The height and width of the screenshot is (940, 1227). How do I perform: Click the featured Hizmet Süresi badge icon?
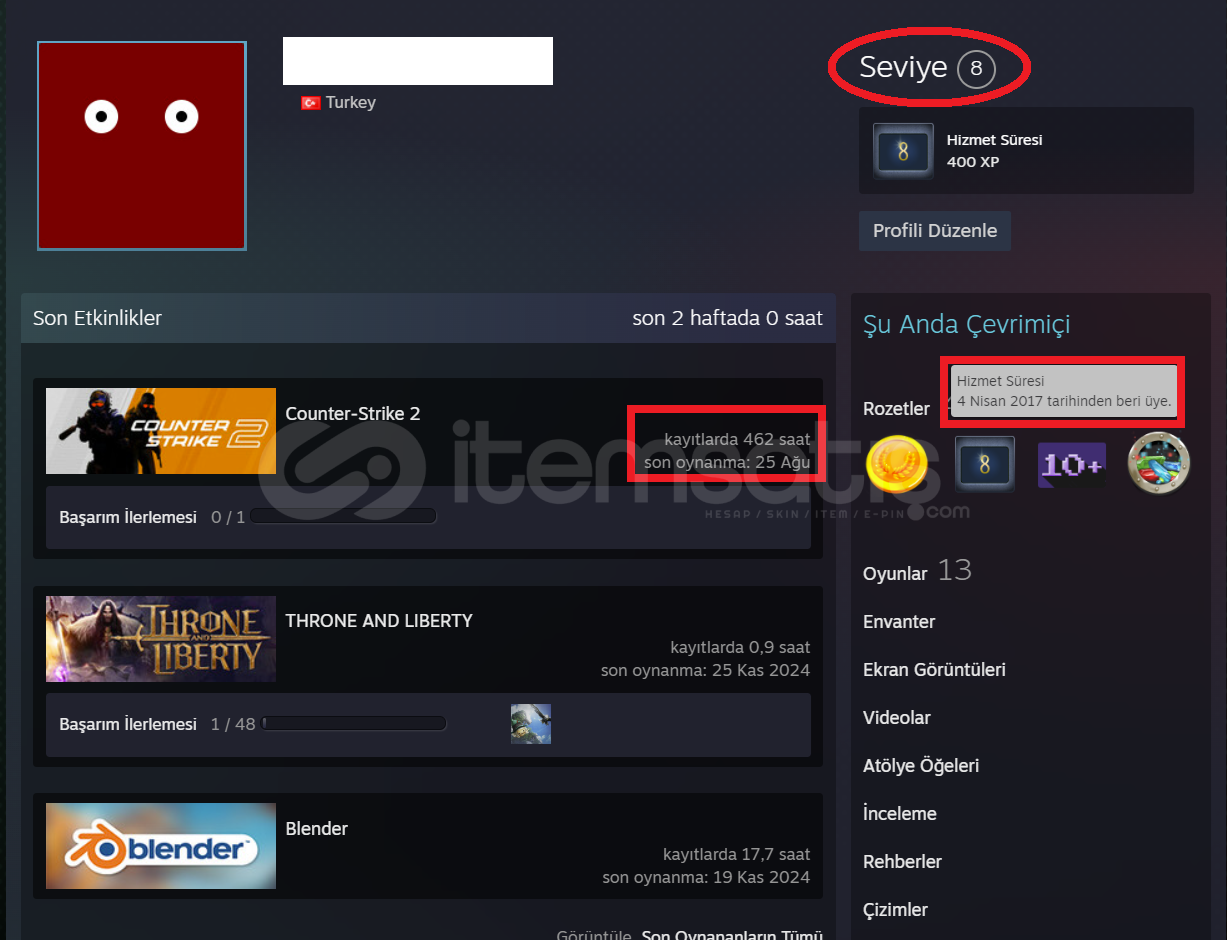903,151
